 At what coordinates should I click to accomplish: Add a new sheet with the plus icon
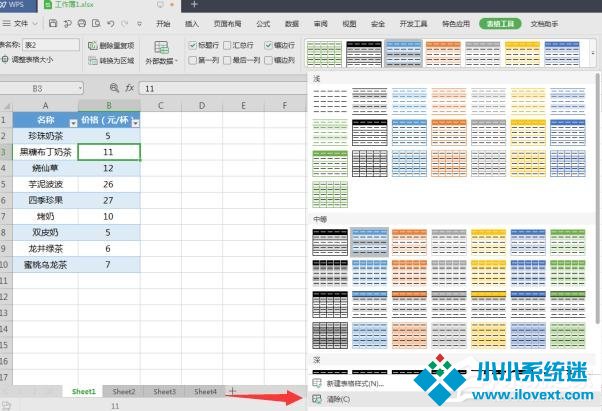click(x=233, y=391)
